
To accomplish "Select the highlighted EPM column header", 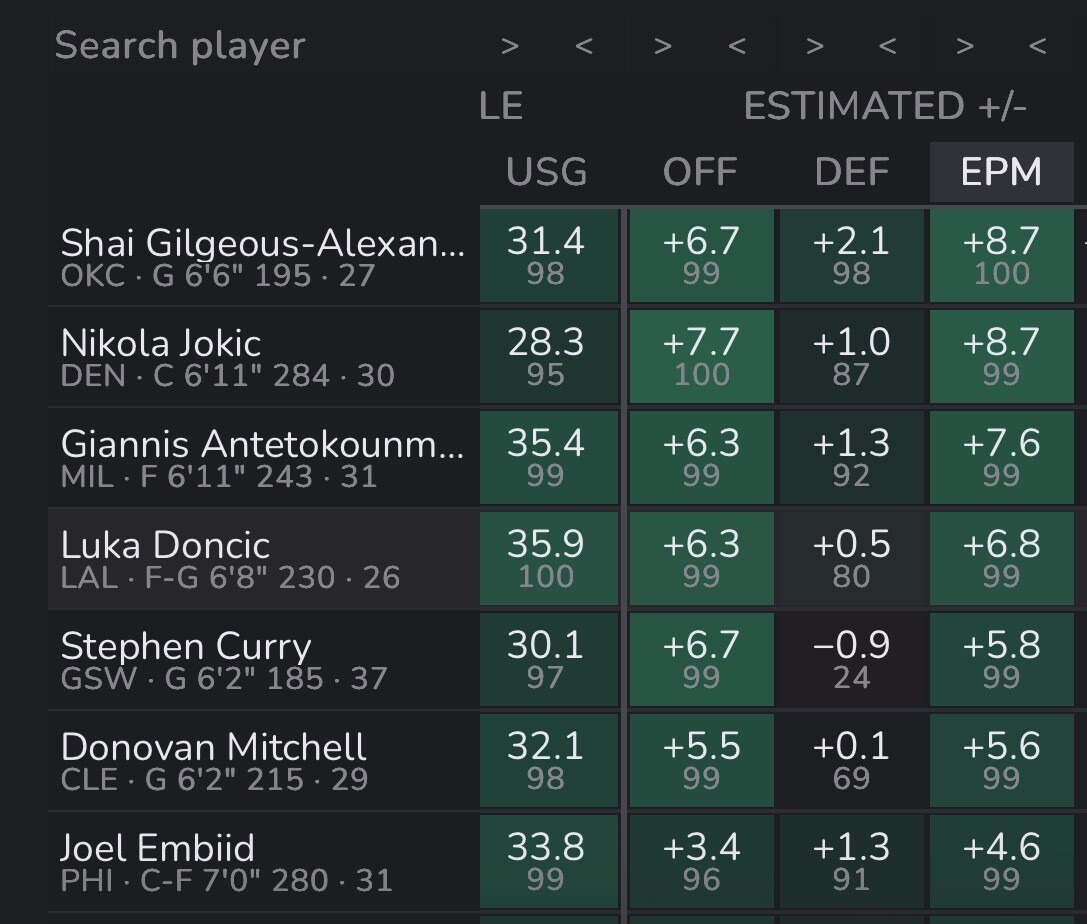I will tap(1001, 172).
